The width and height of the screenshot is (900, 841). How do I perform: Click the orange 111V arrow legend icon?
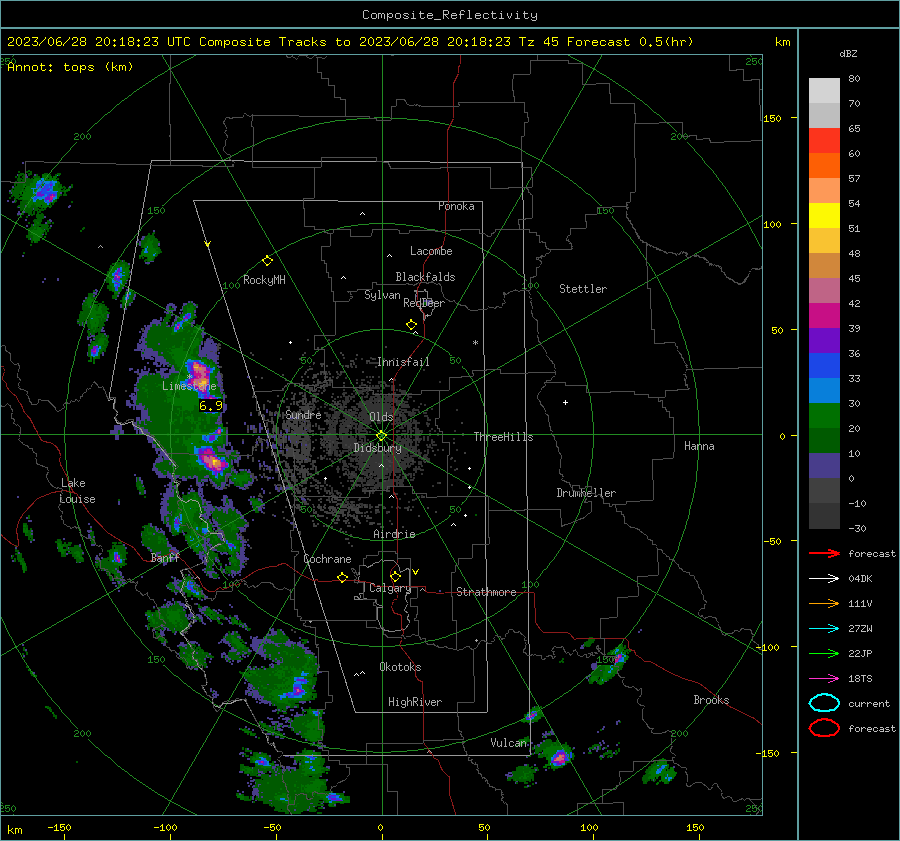click(824, 603)
